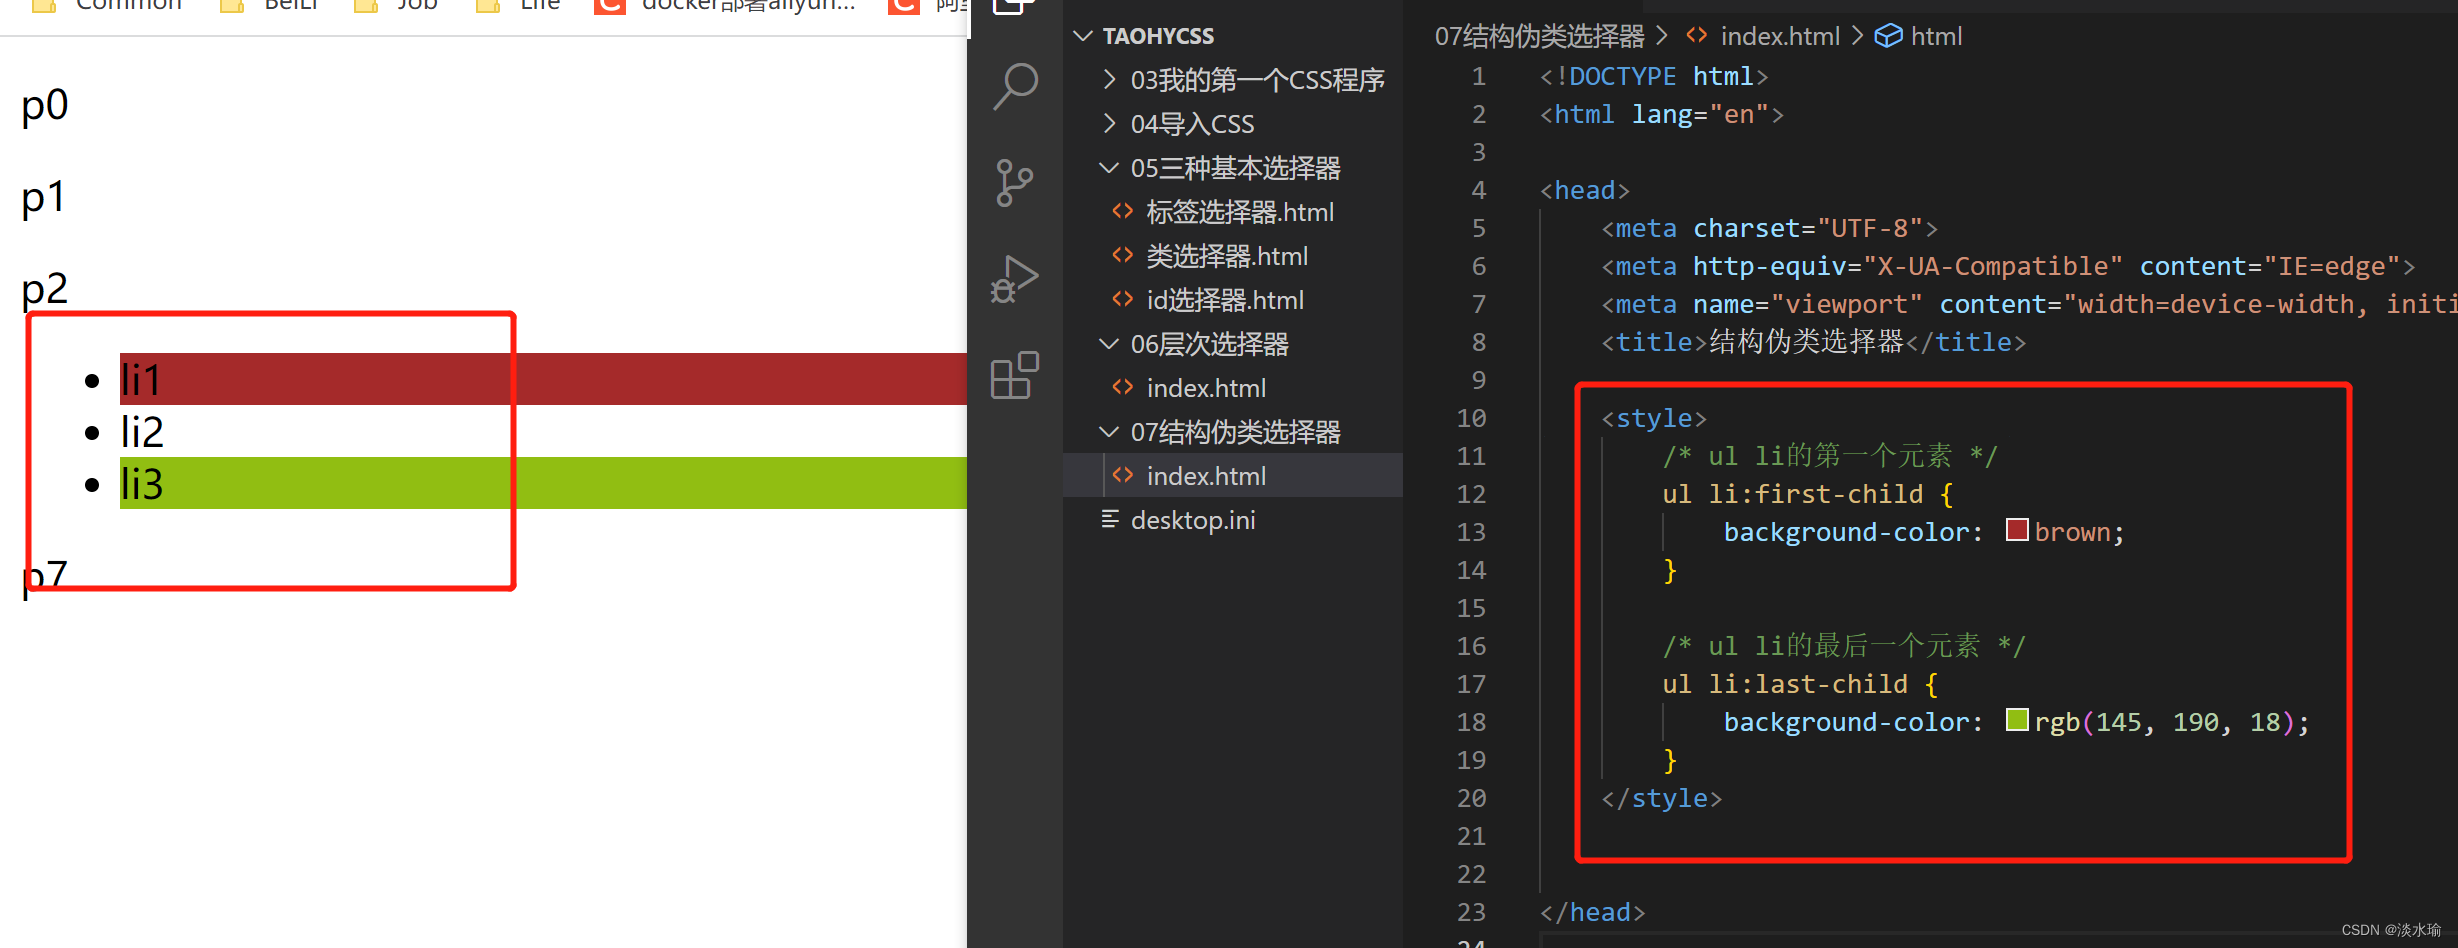
Task: Click HTML file icon beside 类选择器.html
Action: click(1123, 255)
